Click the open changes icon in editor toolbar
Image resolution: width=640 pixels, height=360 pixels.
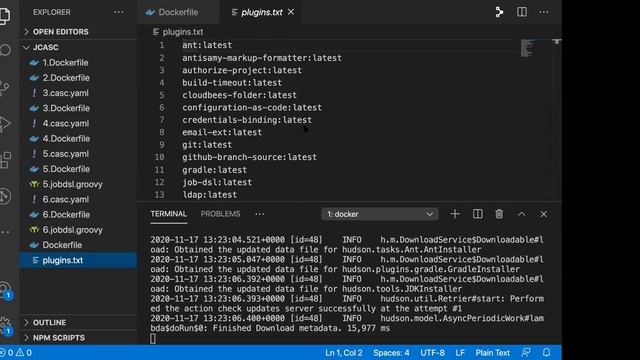[499, 12]
